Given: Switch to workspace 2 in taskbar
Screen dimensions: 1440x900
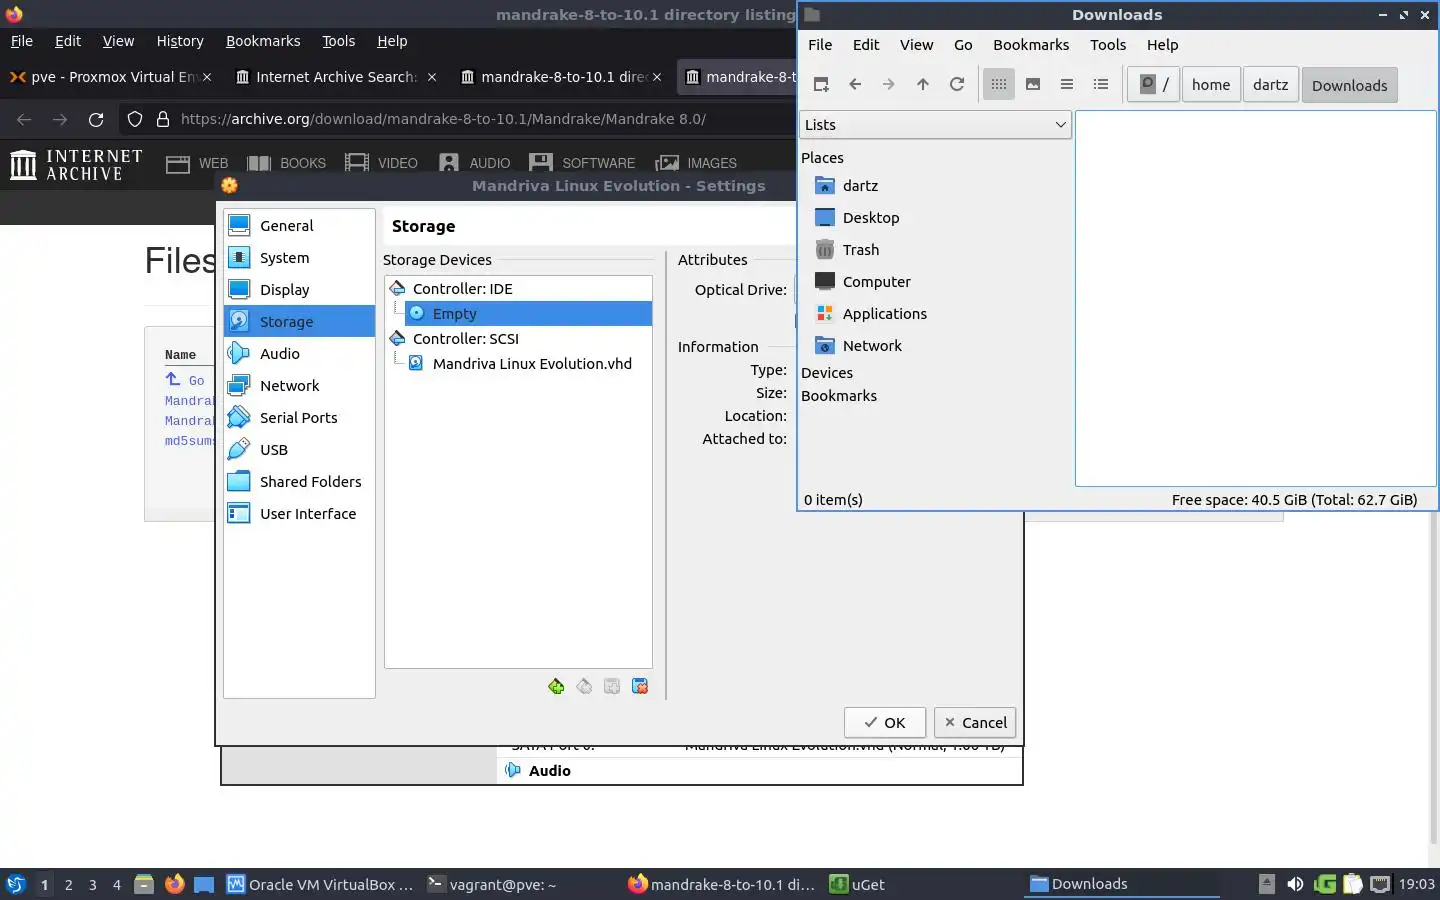Looking at the screenshot, I should pos(69,885).
